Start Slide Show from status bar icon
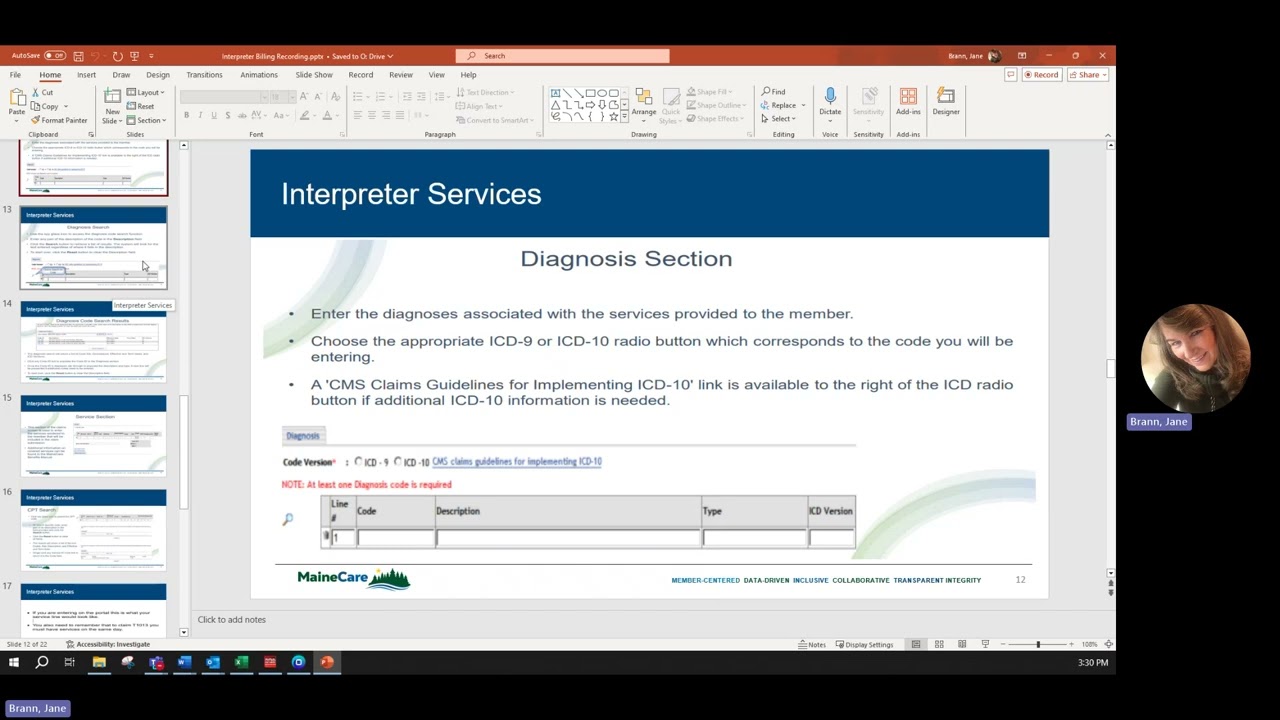This screenshot has height=720, width=1280. point(985,644)
